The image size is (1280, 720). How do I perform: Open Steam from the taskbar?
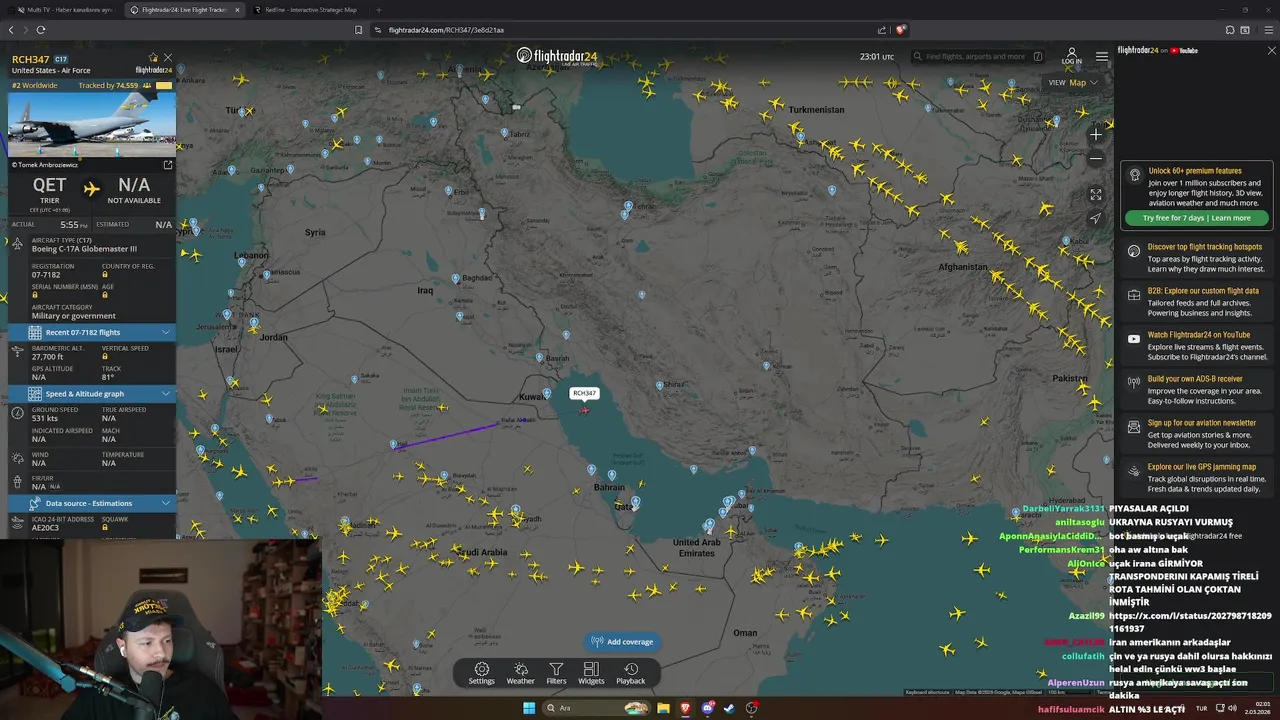729,708
